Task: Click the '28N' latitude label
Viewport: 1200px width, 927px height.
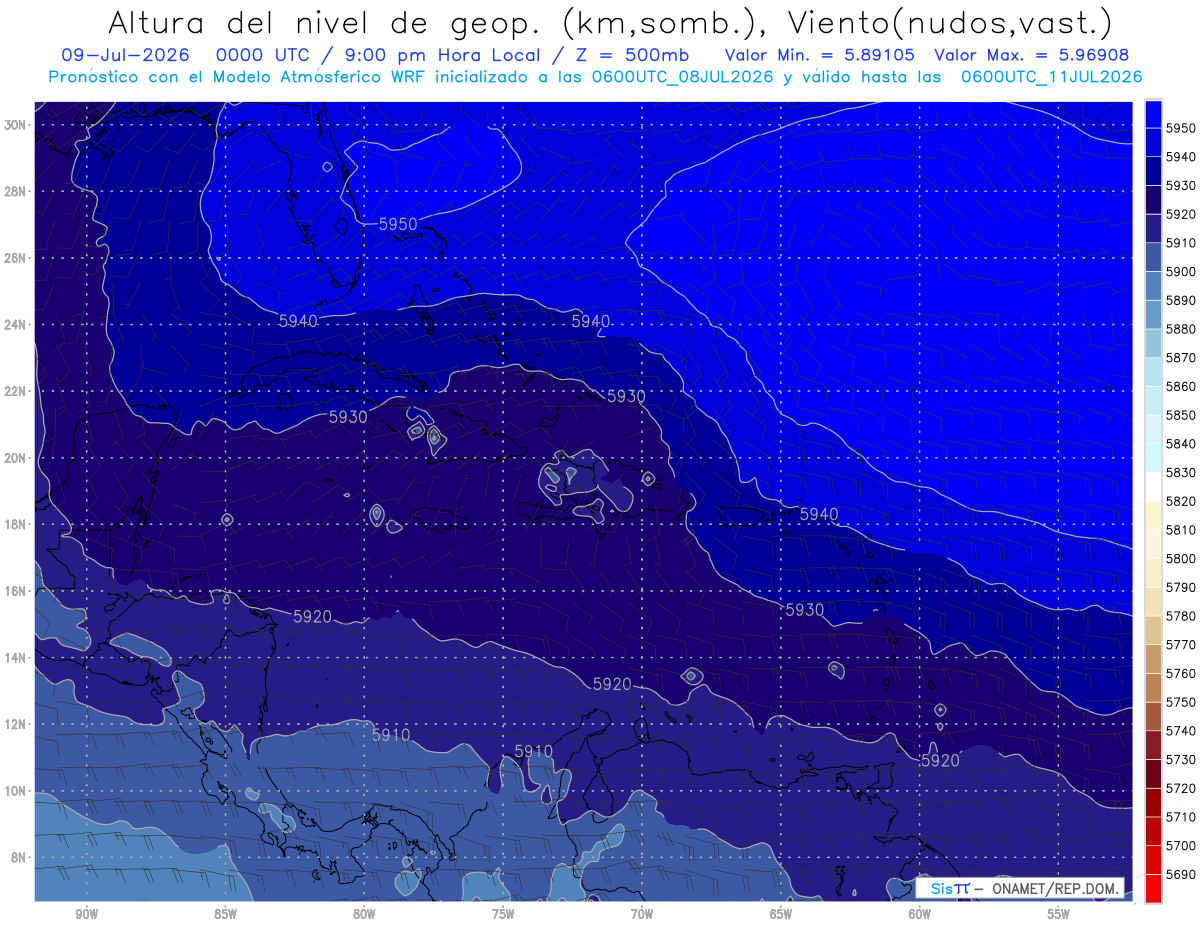Action: tap(15, 191)
